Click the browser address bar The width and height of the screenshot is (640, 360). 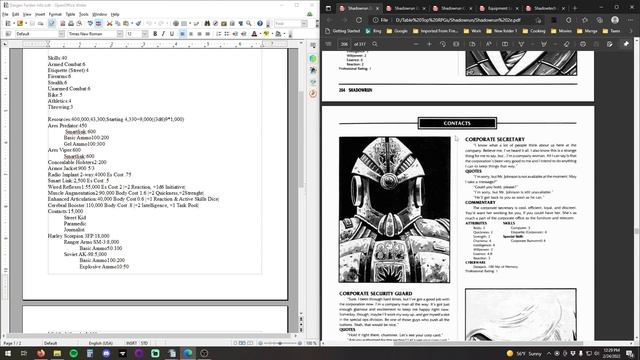(457, 20)
